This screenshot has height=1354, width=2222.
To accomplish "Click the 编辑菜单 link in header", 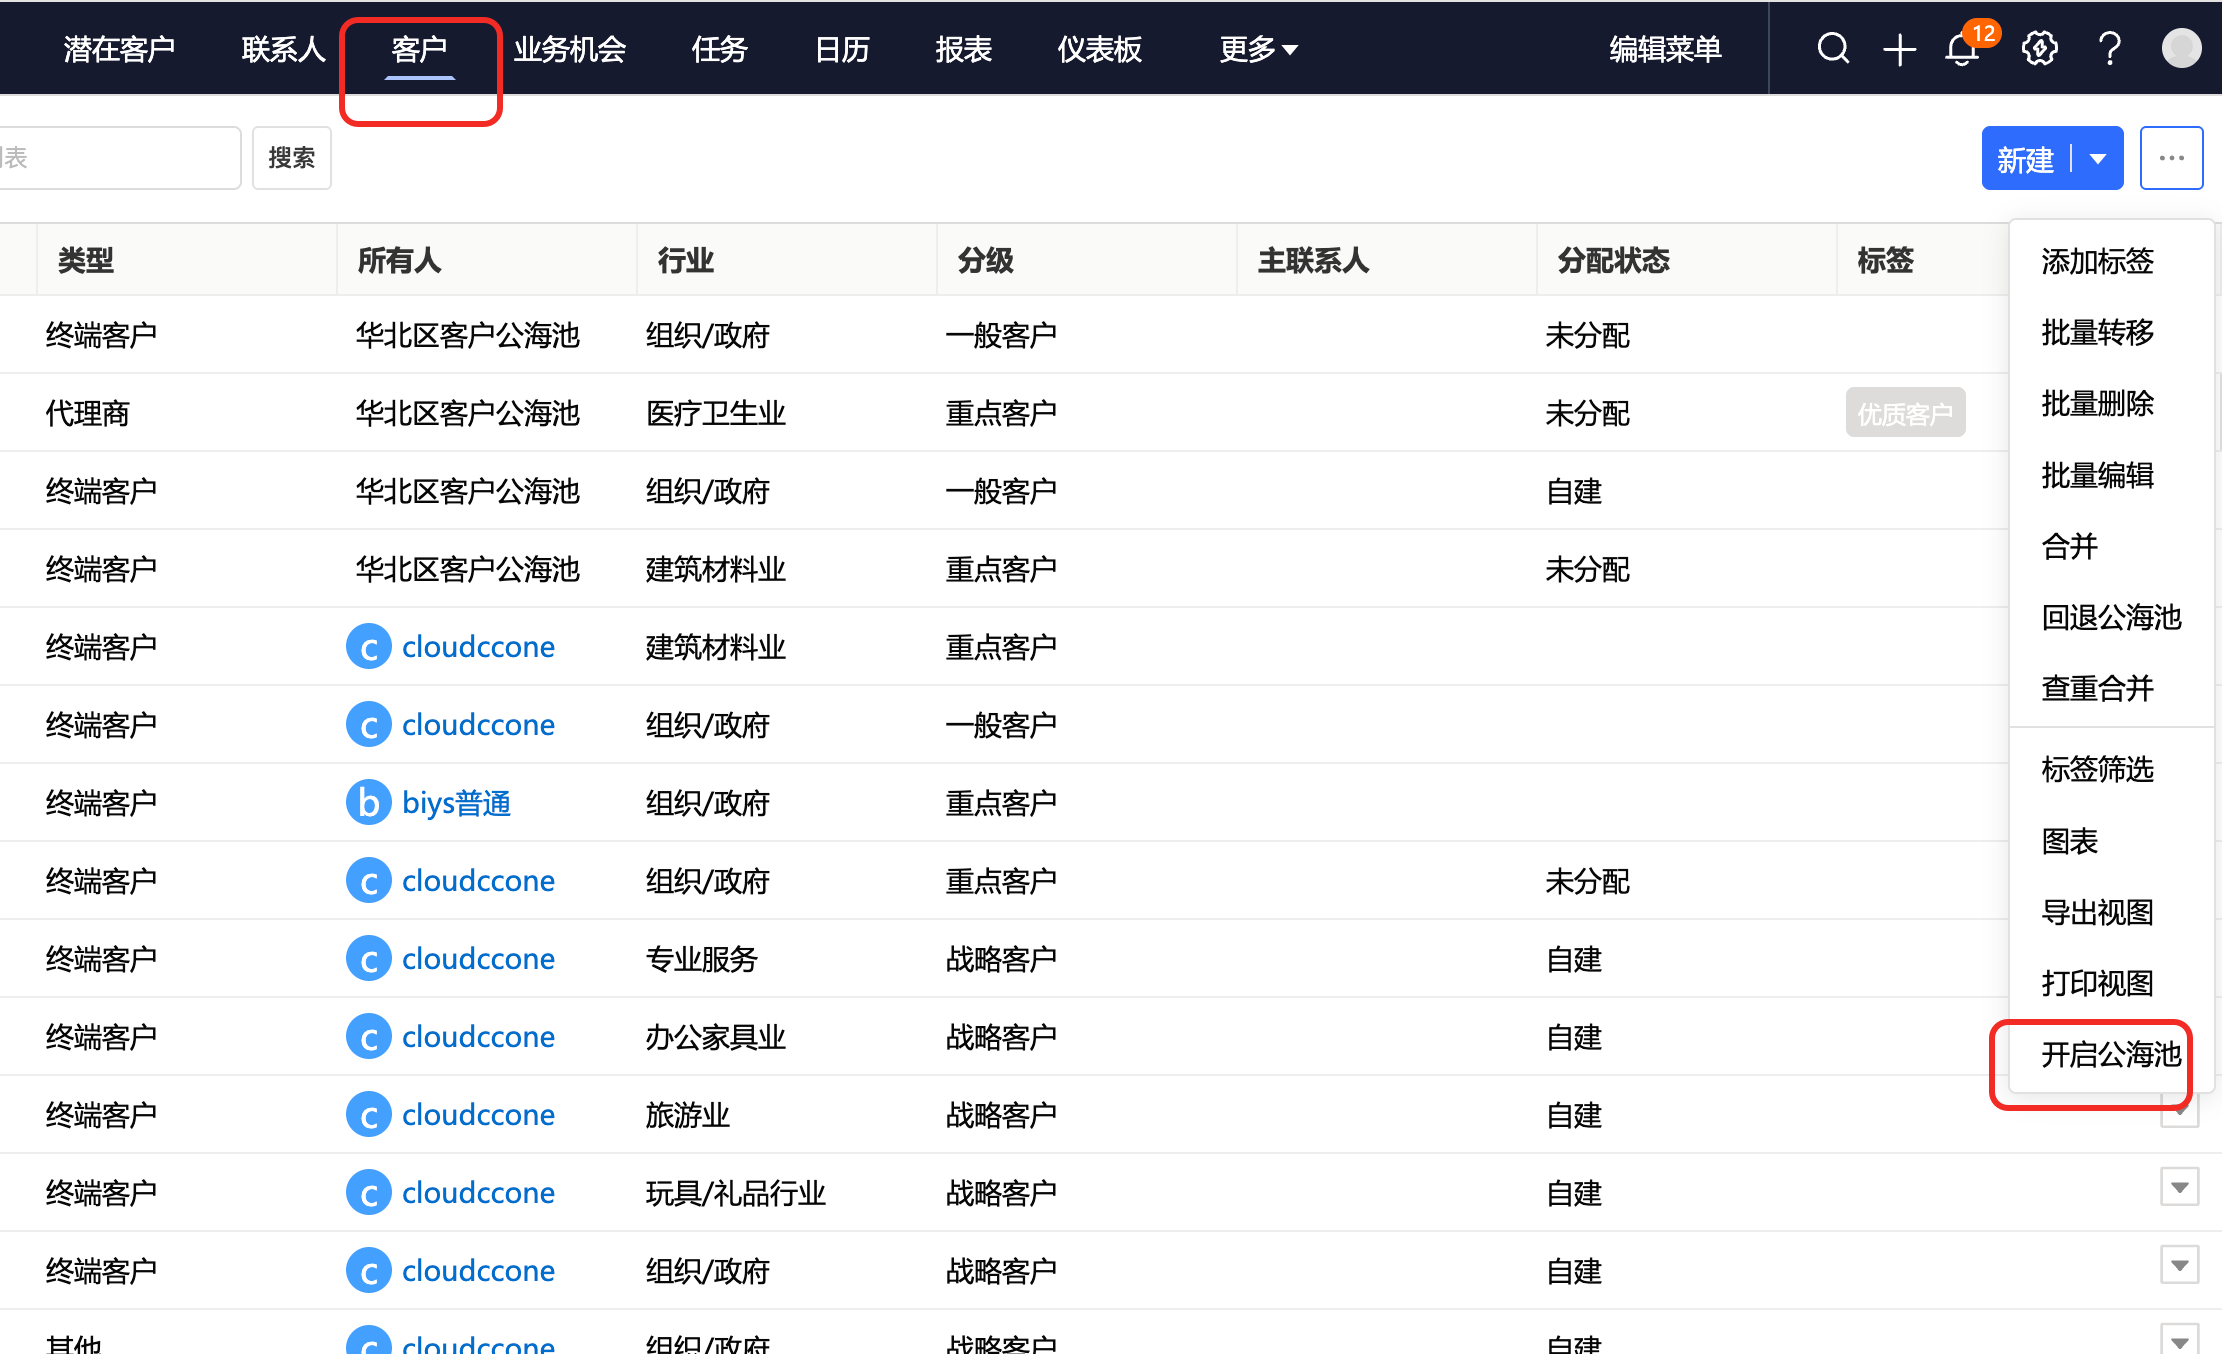I will [1665, 49].
